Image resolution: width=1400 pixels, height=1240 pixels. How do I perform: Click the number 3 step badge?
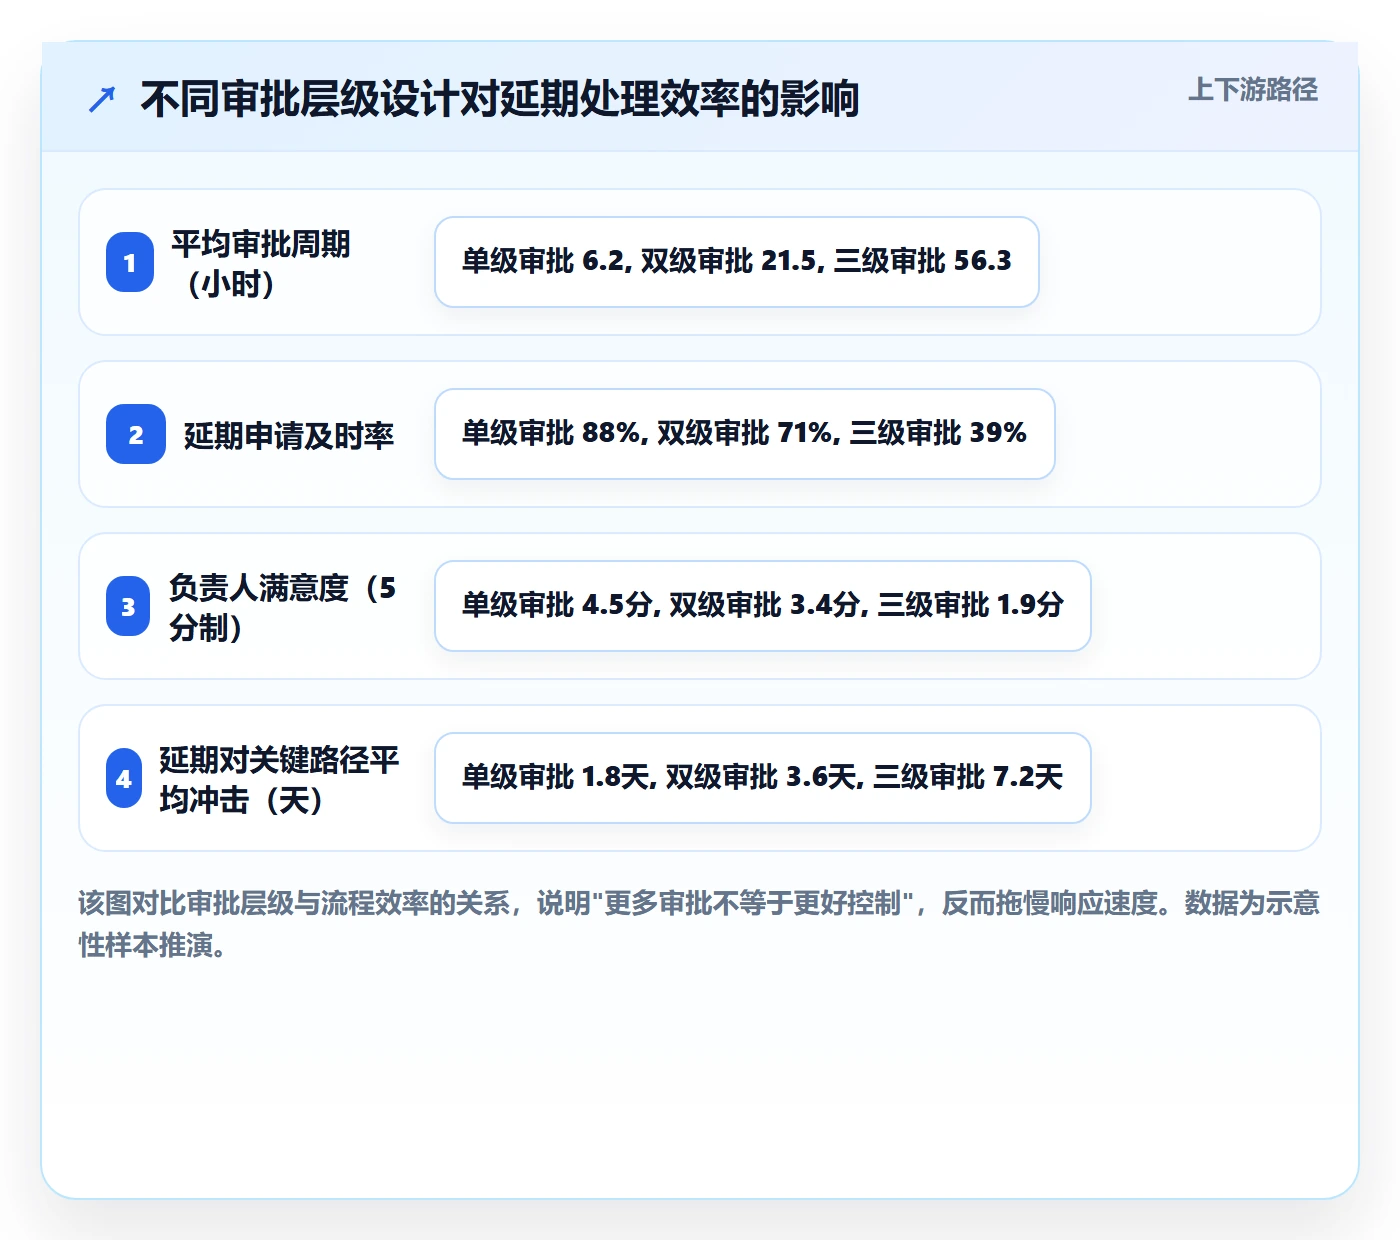point(128,606)
